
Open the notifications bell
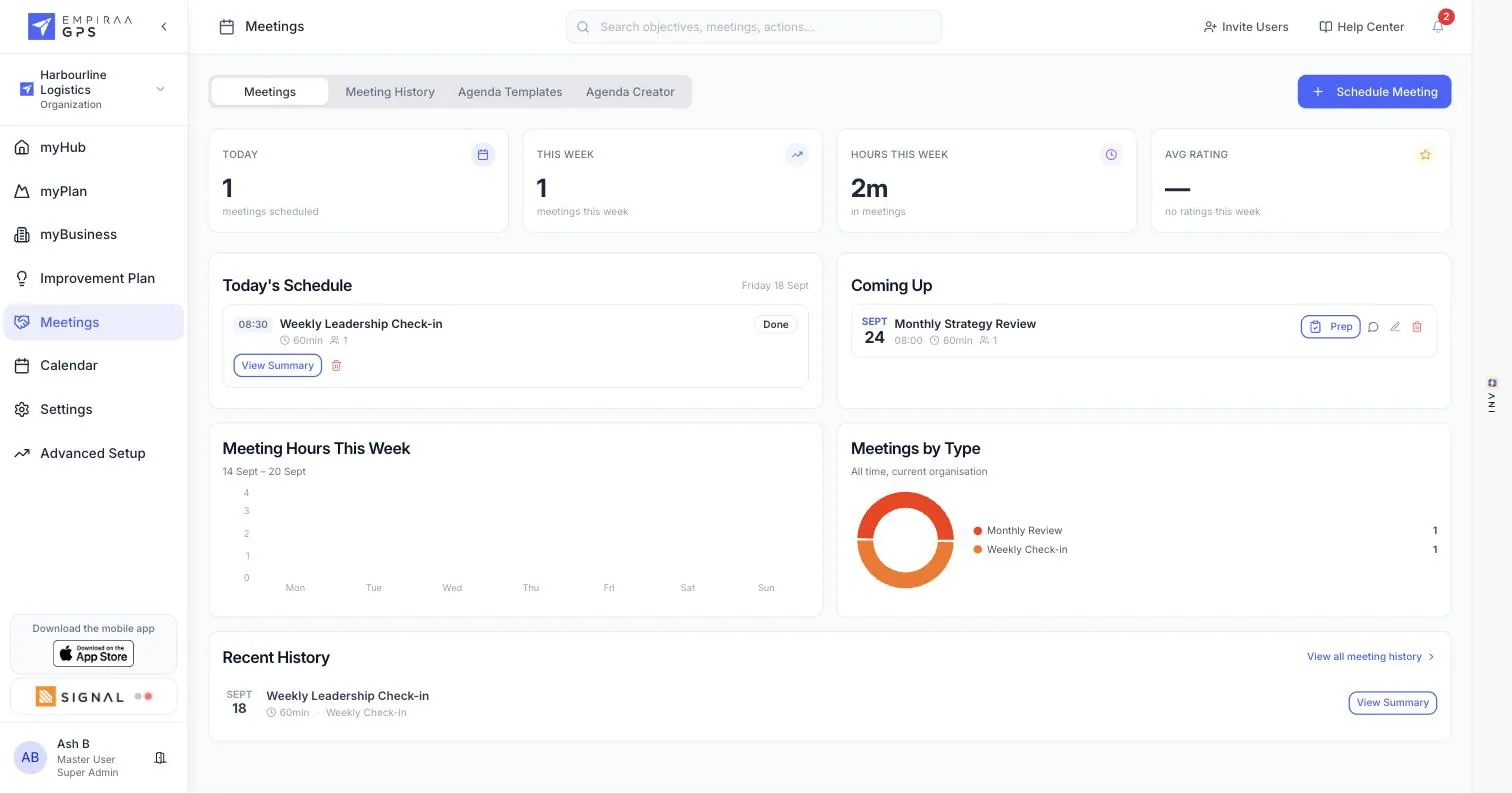tap(1438, 27)
